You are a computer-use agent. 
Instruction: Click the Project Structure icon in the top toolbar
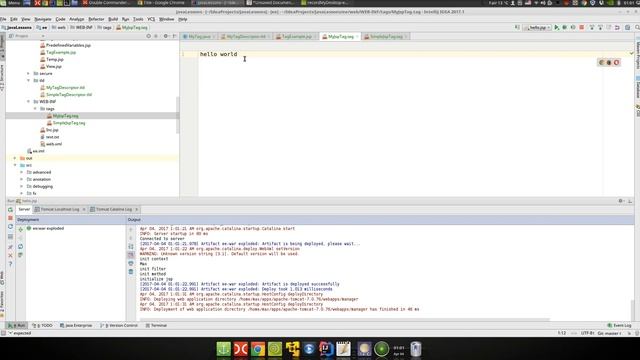(x=627, y=27)
